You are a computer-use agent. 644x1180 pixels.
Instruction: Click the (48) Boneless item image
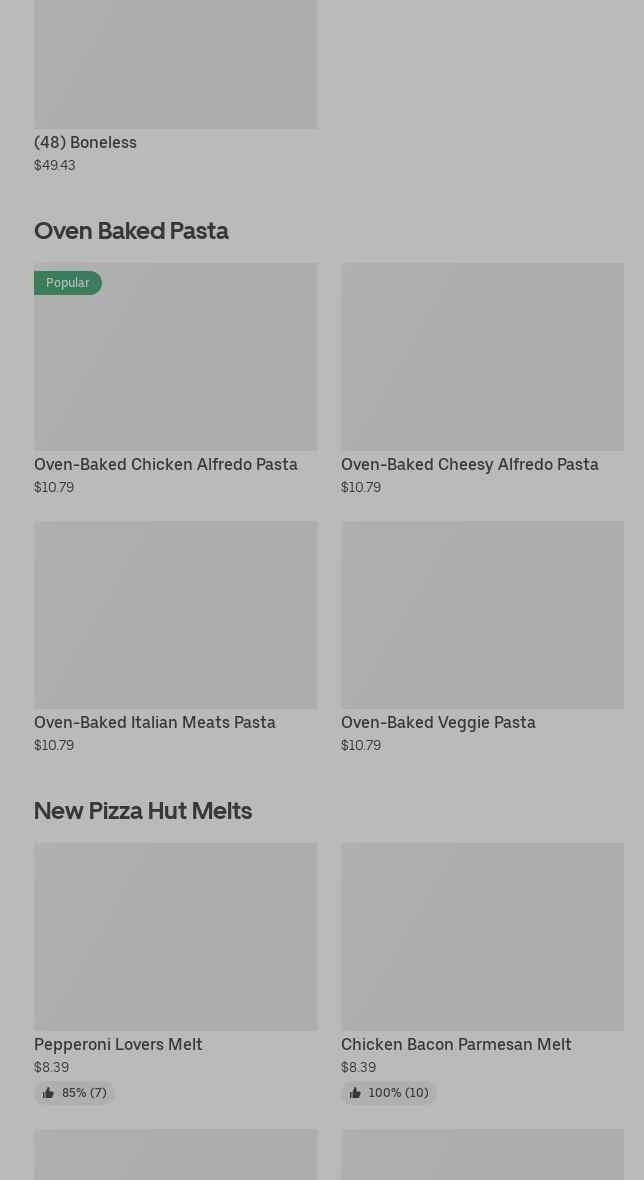[175, 63]
